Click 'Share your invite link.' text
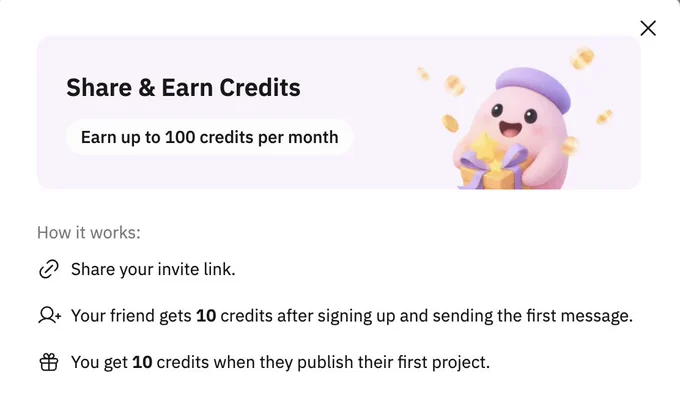Image resolution: width=680 pixels, height=401 pixels. coord(153,269)
